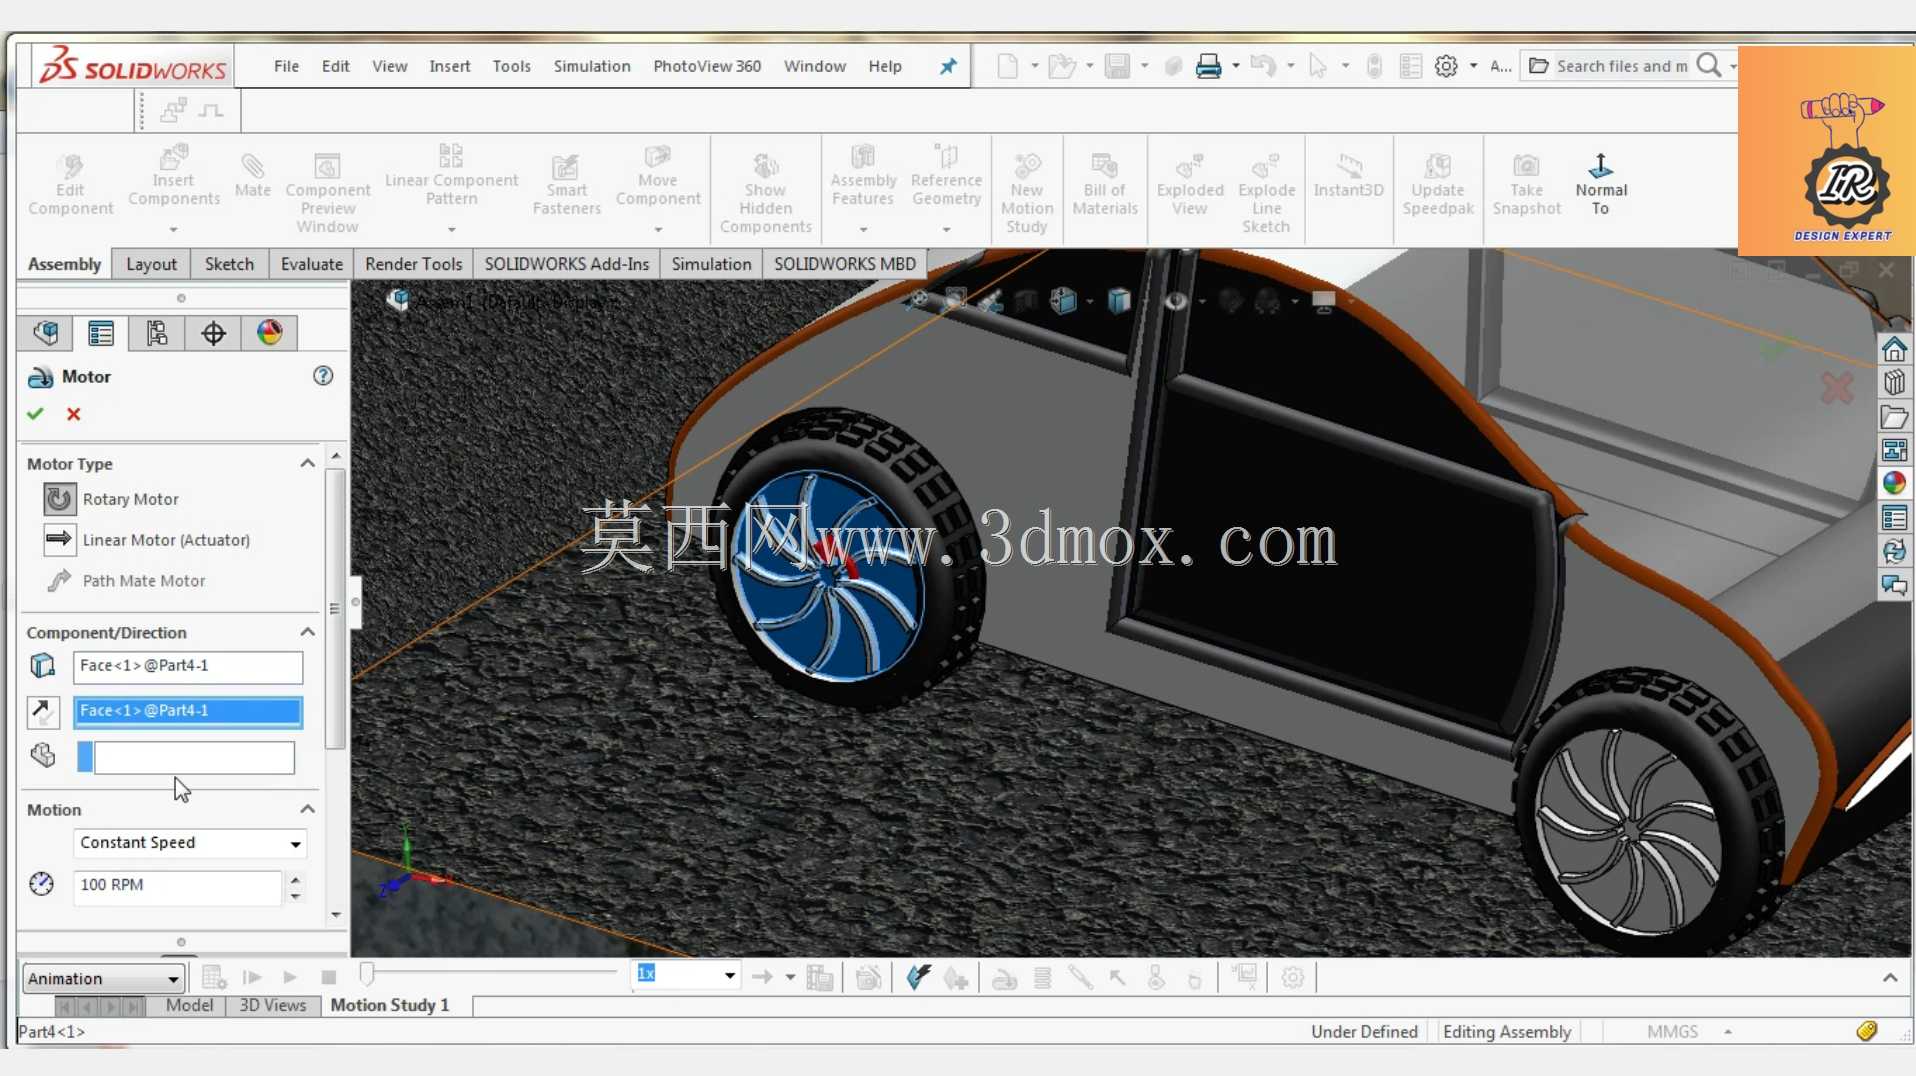
Task: Switch to the Simulation ribbon tab
Action: pyautogui.click(x=711, y=264)
